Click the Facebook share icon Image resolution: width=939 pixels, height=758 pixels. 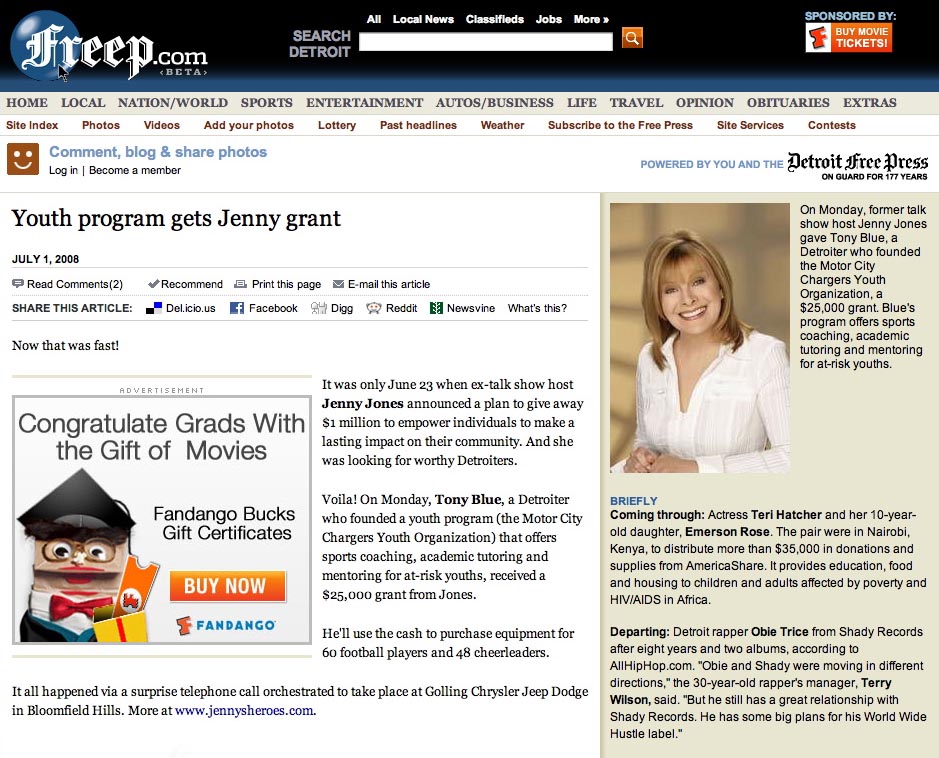click(237, 308)
